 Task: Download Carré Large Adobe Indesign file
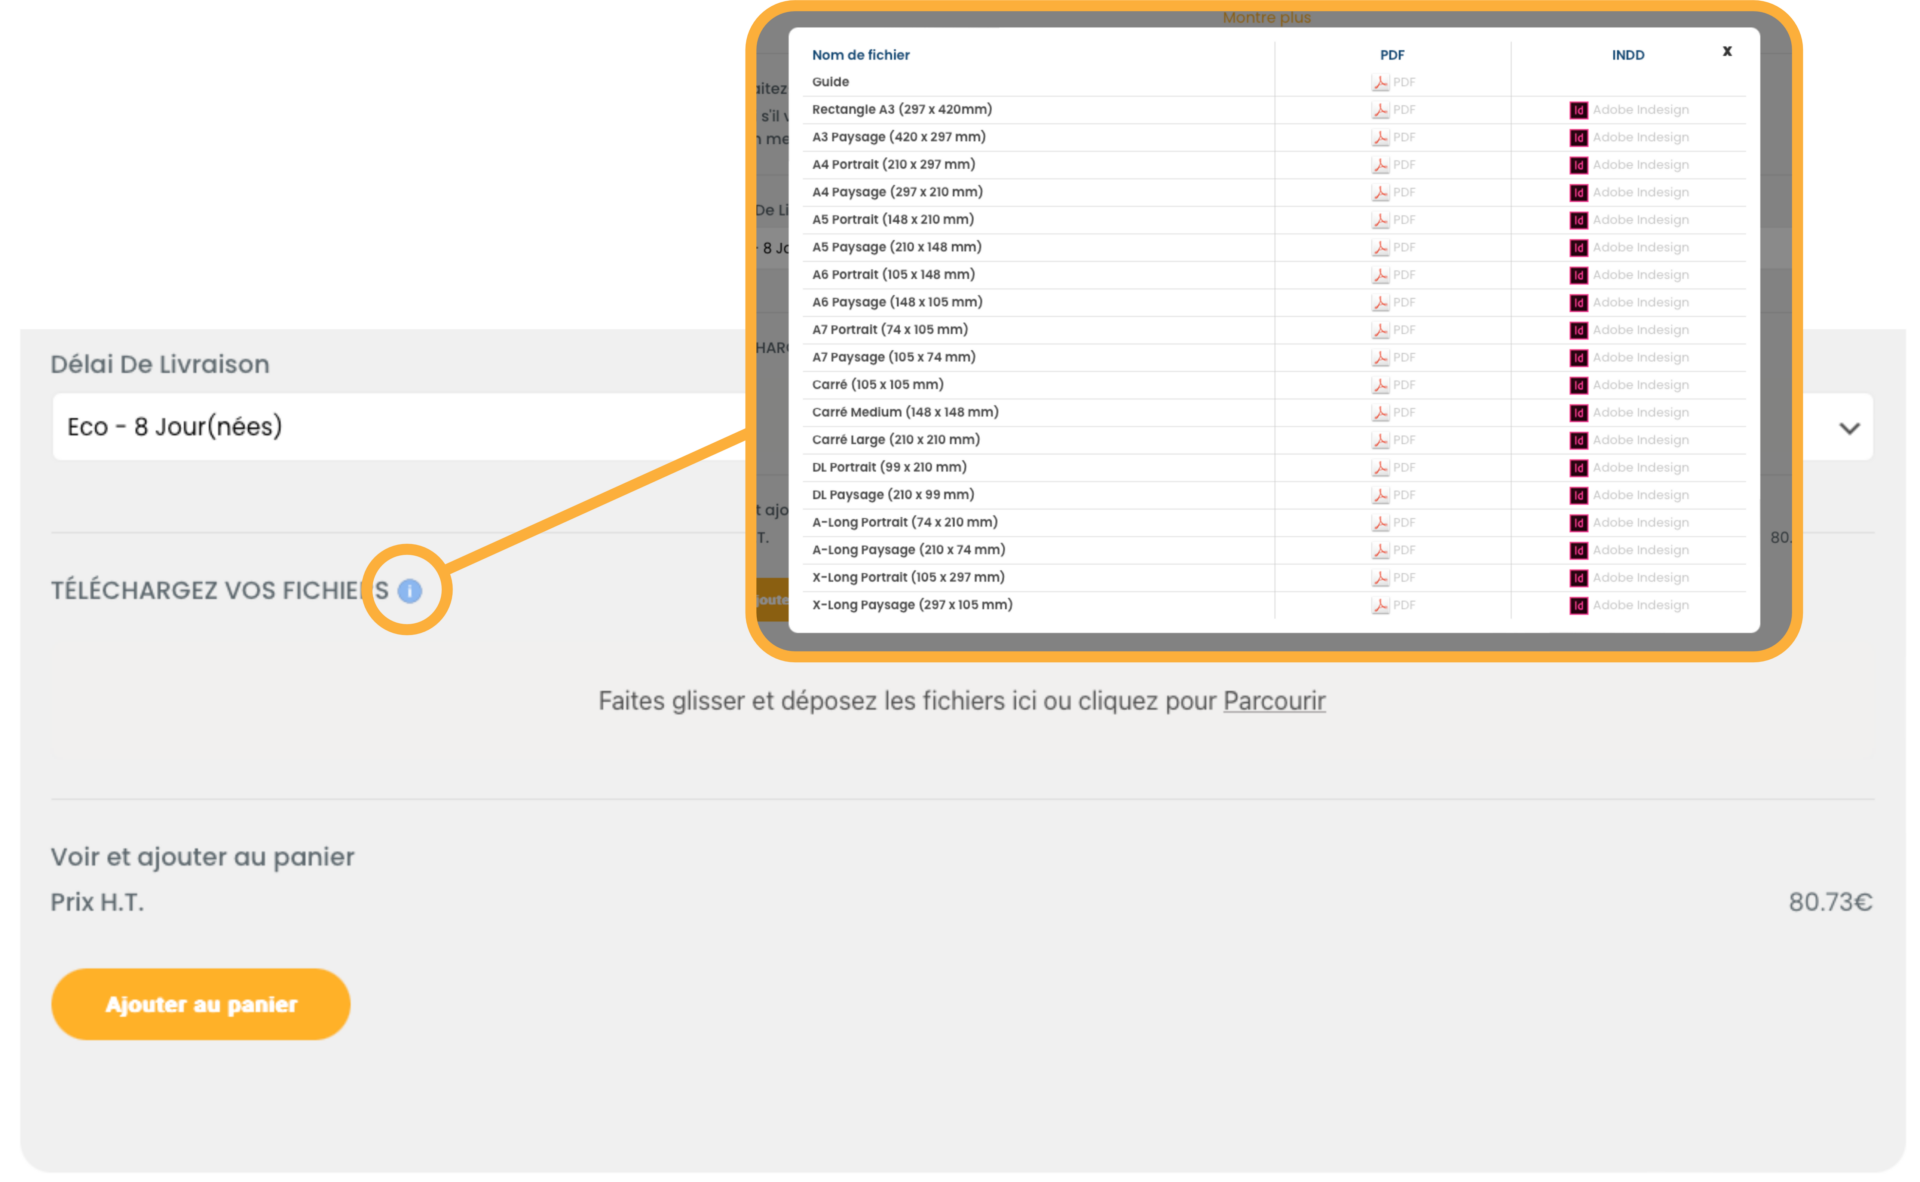[1629, 440]
